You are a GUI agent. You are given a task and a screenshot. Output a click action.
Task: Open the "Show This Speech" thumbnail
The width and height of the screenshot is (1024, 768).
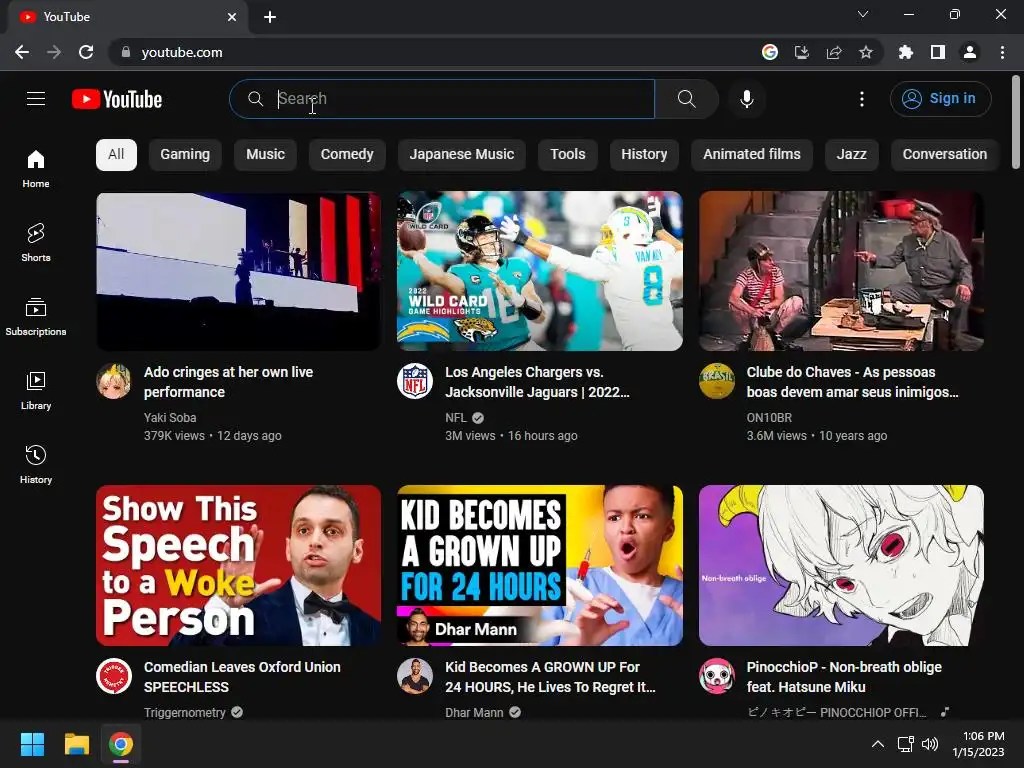coord(238,566)
